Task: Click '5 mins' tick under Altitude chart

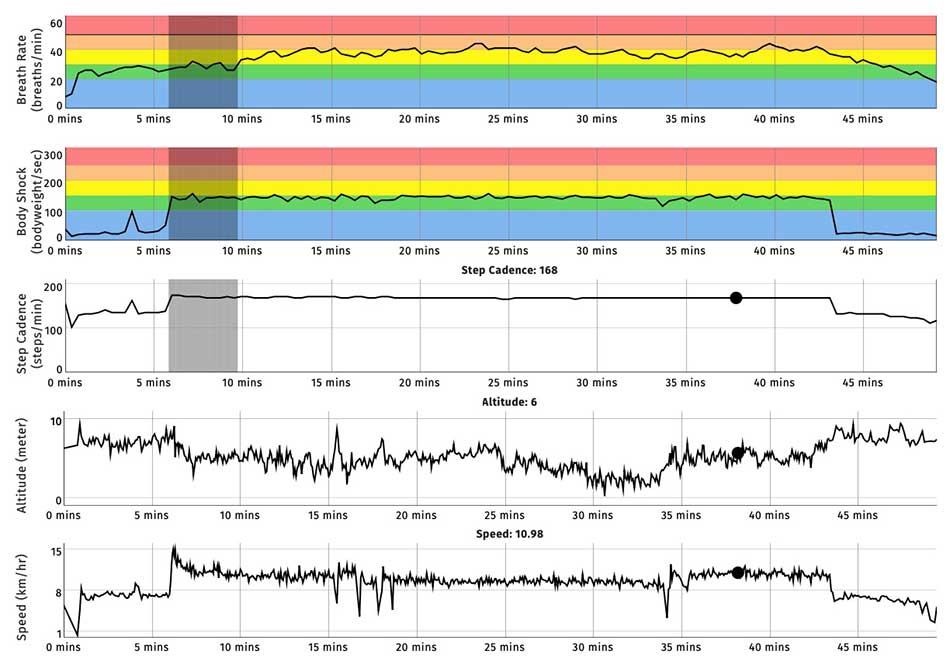Action: (151, 516)
